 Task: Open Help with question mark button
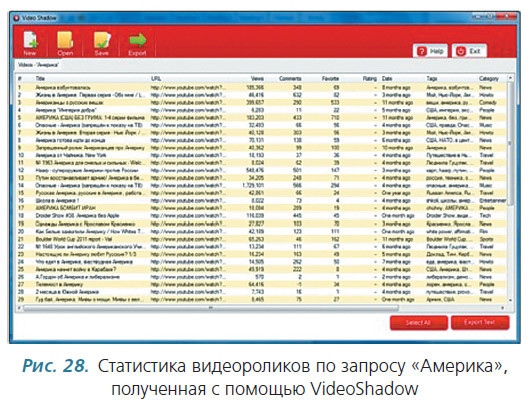pyautogui.click(x=430, y=51)
